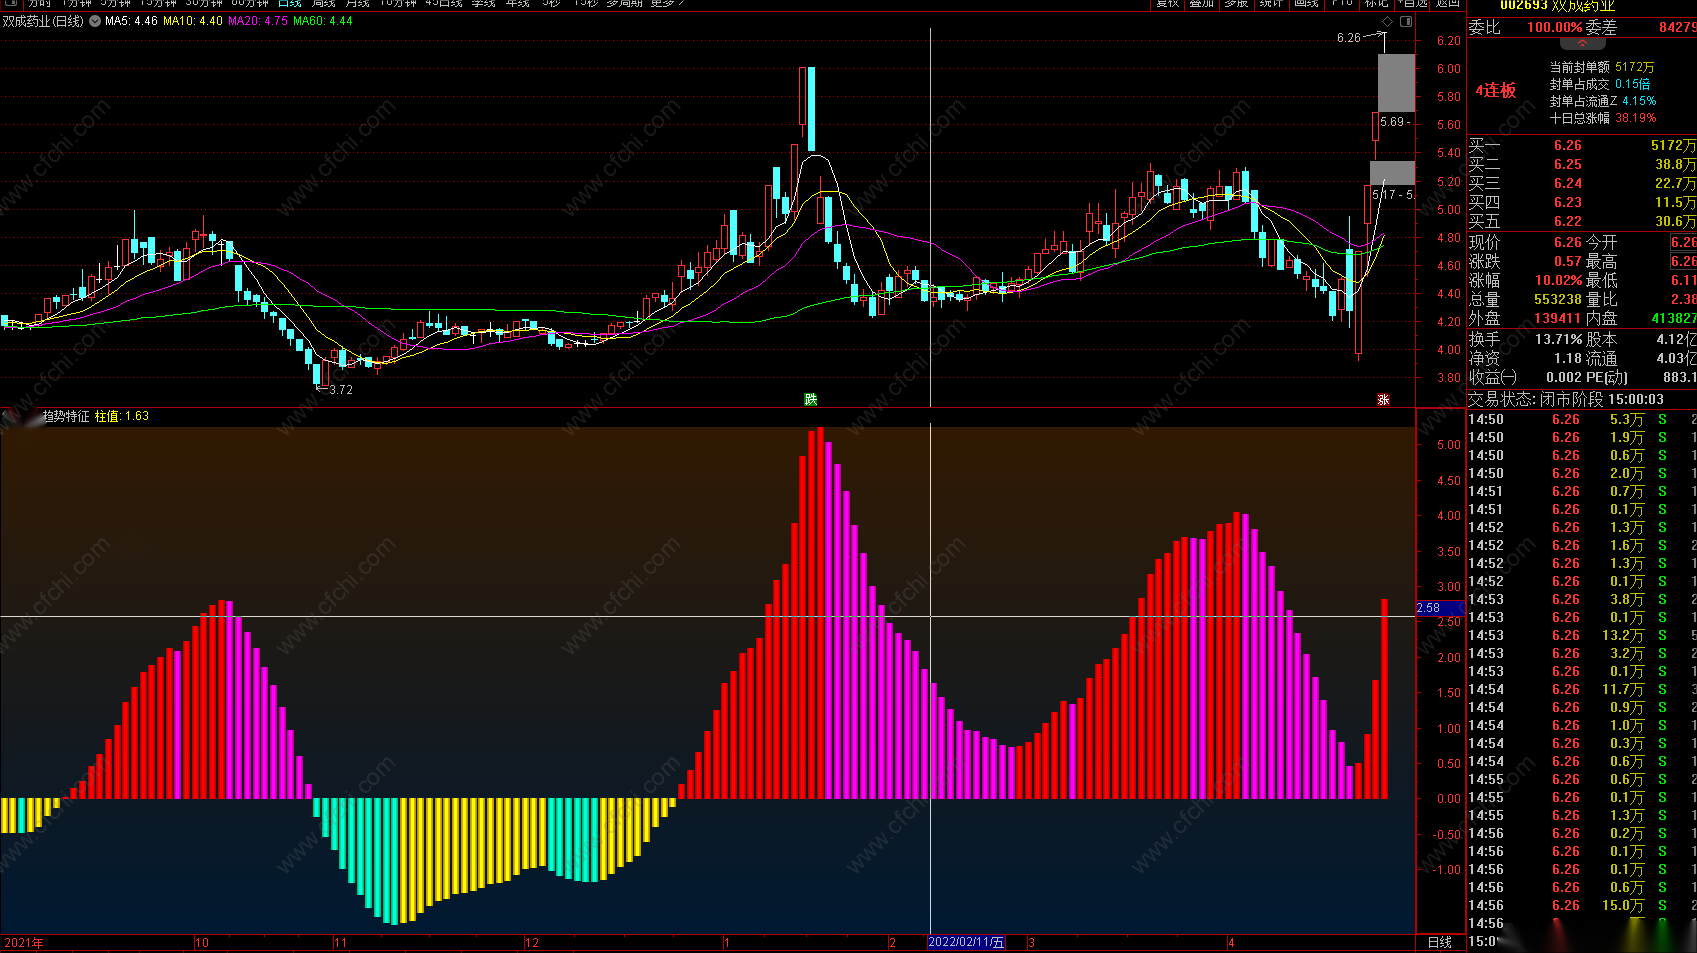Click the 6.26 high price annotation on the chart
The image size is (1697, 953).
[1349, 38]
